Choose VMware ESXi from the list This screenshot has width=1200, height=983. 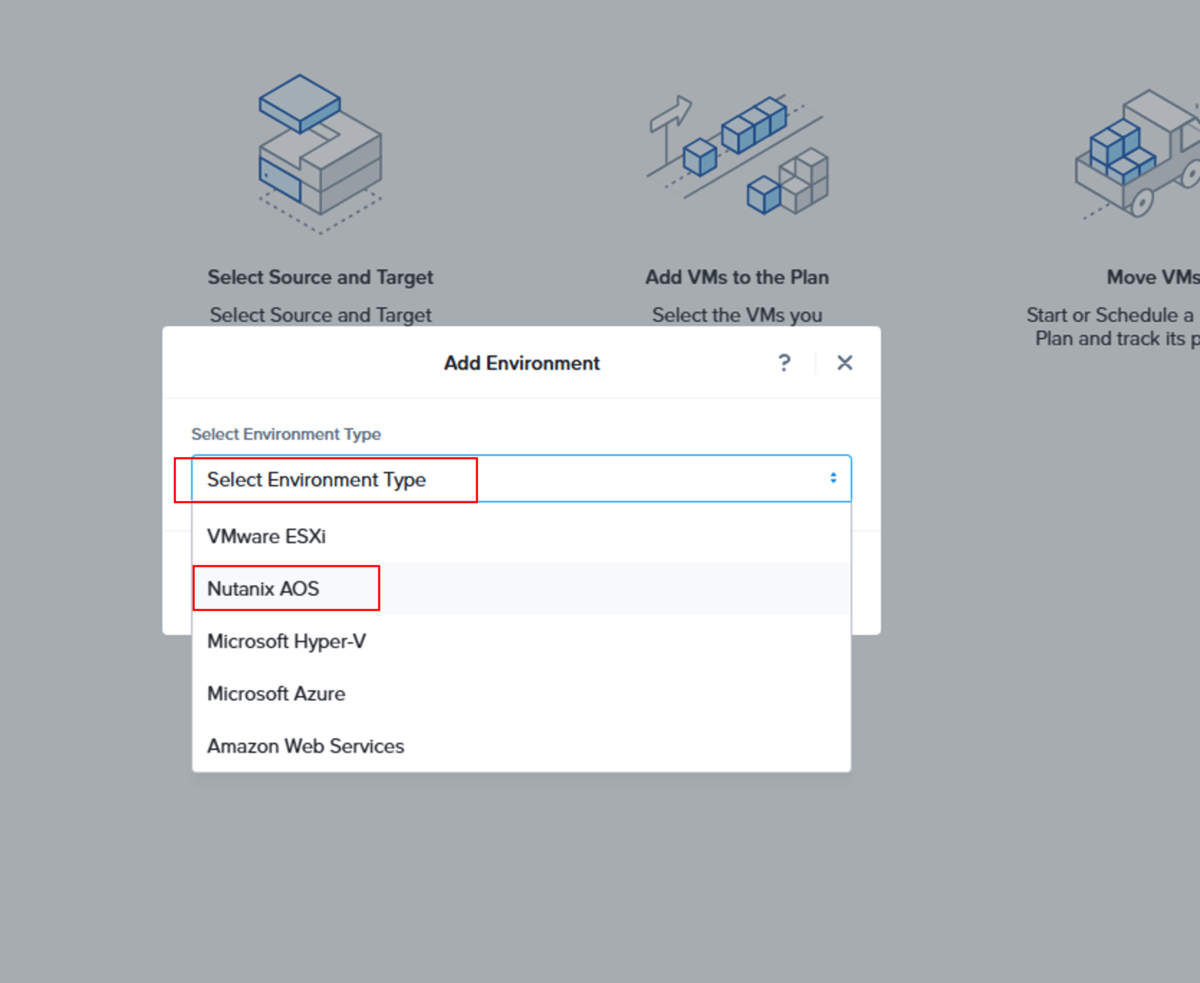point(521,536)
